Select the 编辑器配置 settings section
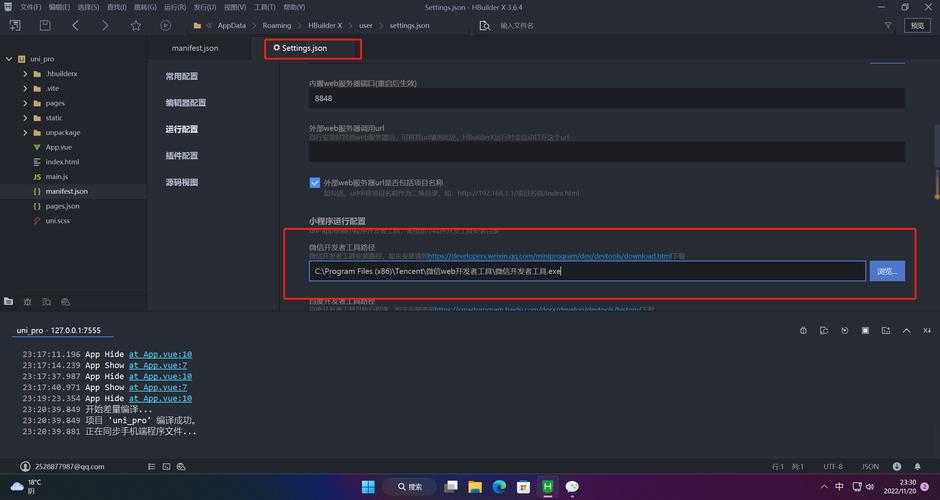 tap(186, 103)
